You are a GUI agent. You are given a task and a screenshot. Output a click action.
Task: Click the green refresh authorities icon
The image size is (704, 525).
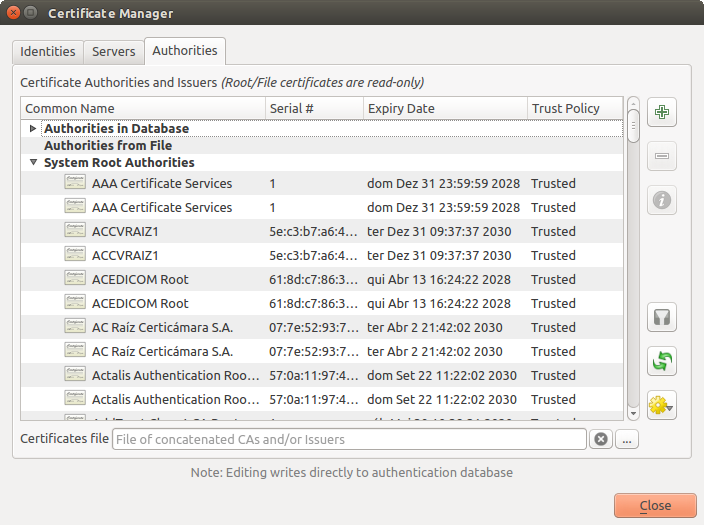[661, 361]
